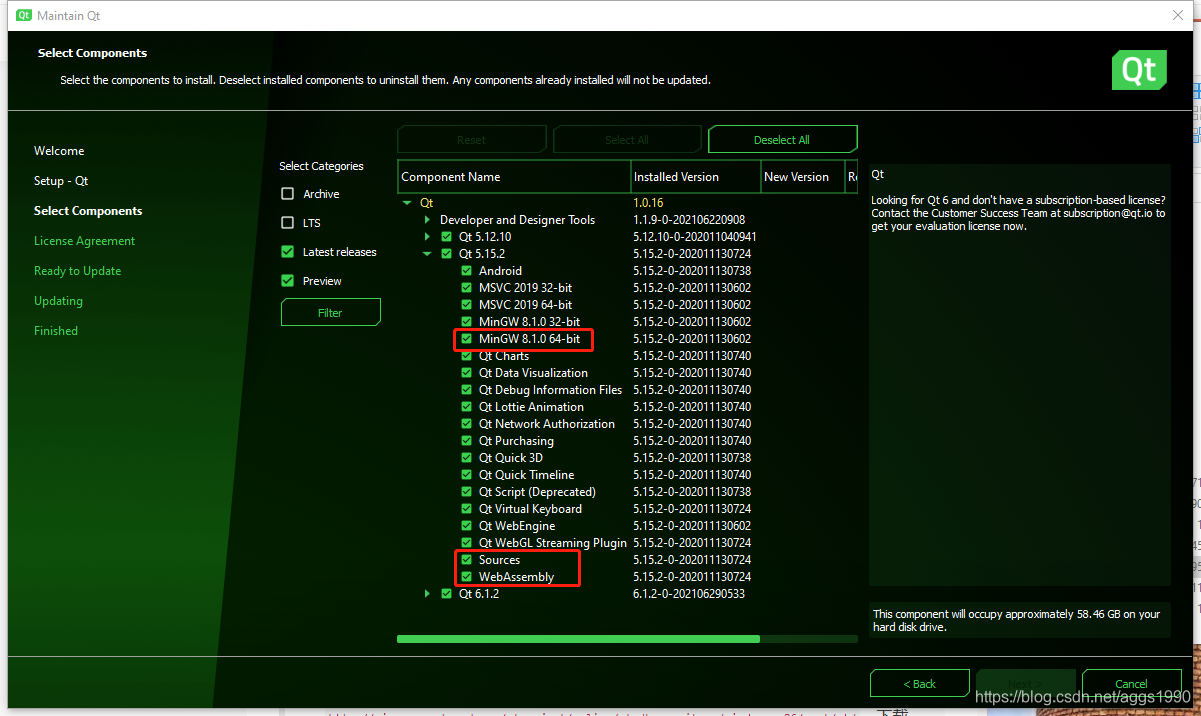
Task: Uncheck the Qt 5.15.2 checkbox
Action: click(x=447, y=254)
